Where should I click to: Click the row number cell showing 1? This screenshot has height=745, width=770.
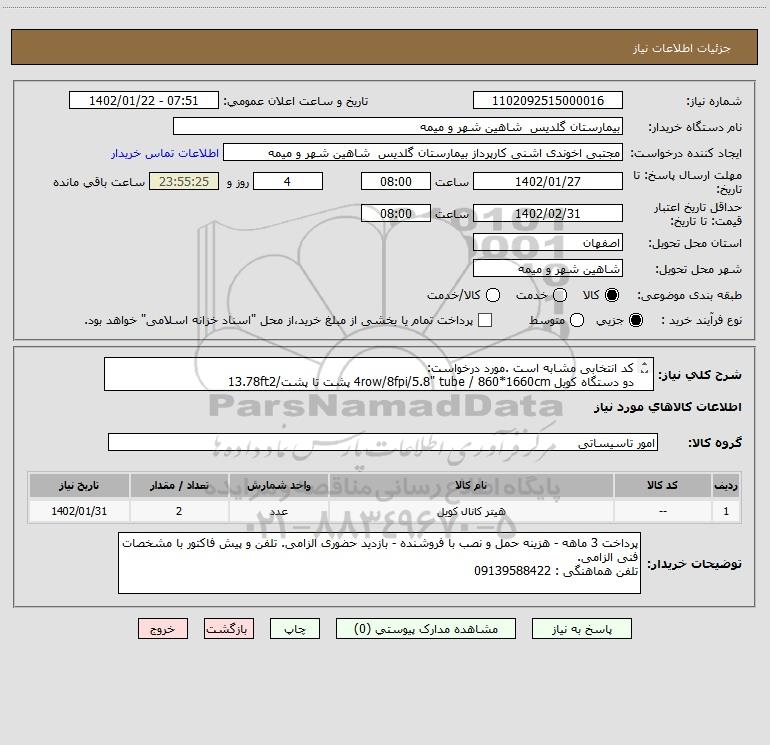(x=726, y=512)
